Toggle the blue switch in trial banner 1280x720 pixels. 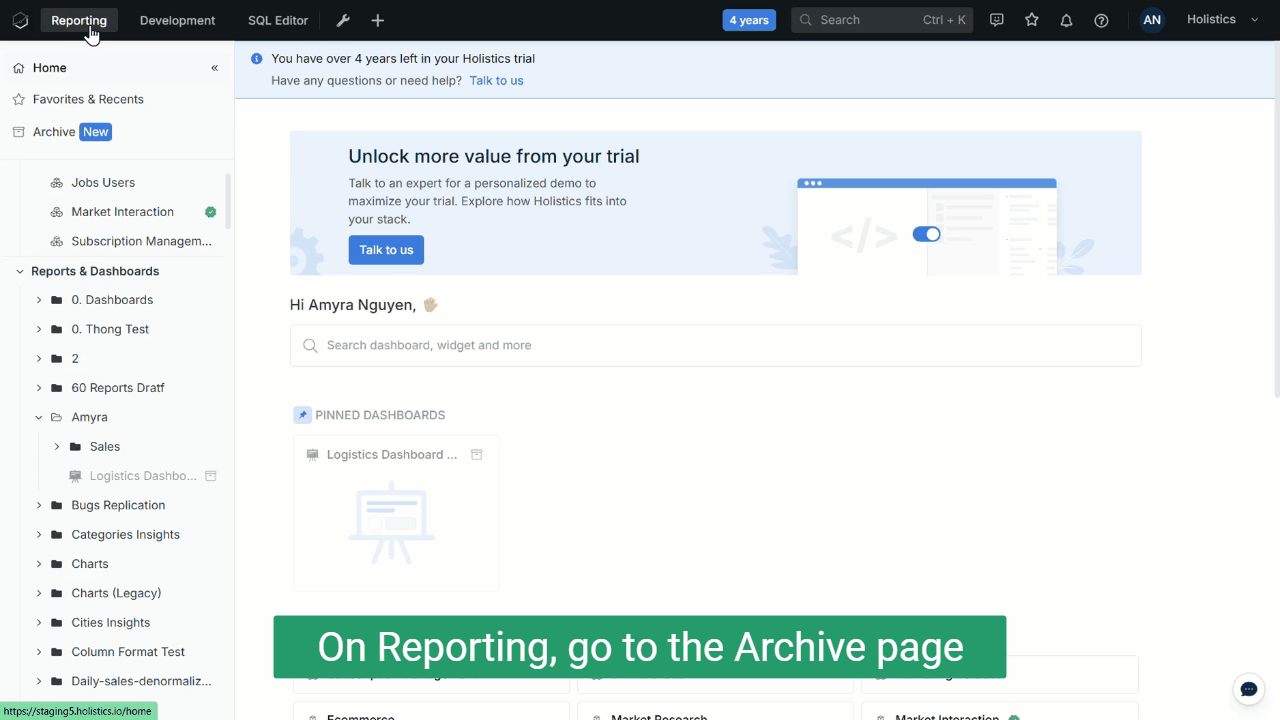[926, 234]
